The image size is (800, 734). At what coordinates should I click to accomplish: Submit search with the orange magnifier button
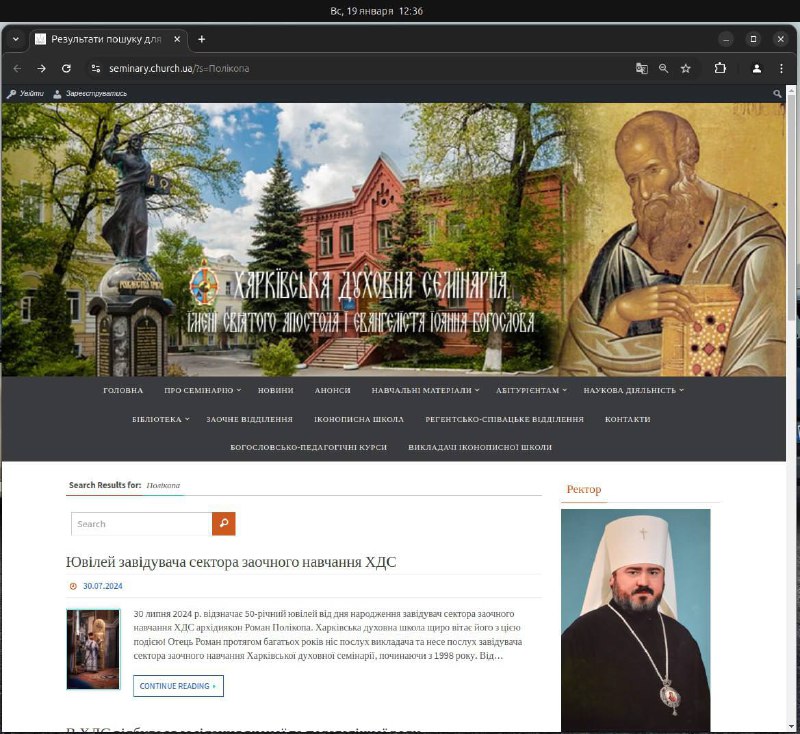[x=223, y=524]
